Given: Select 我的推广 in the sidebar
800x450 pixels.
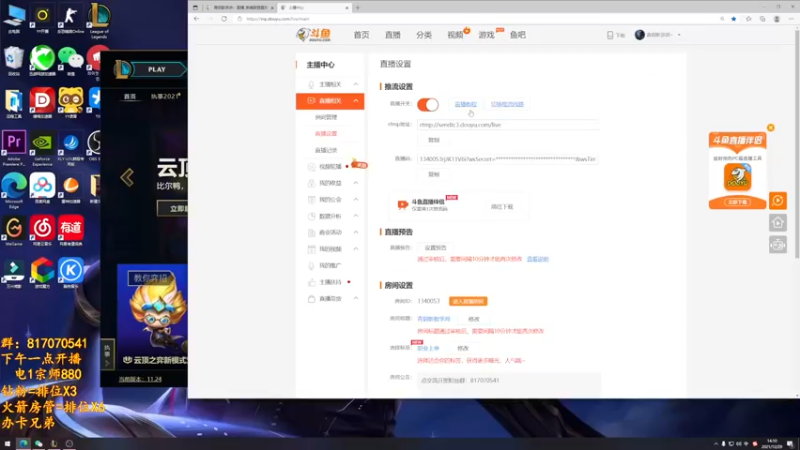Looking at the screenshot, I should 330,265.
